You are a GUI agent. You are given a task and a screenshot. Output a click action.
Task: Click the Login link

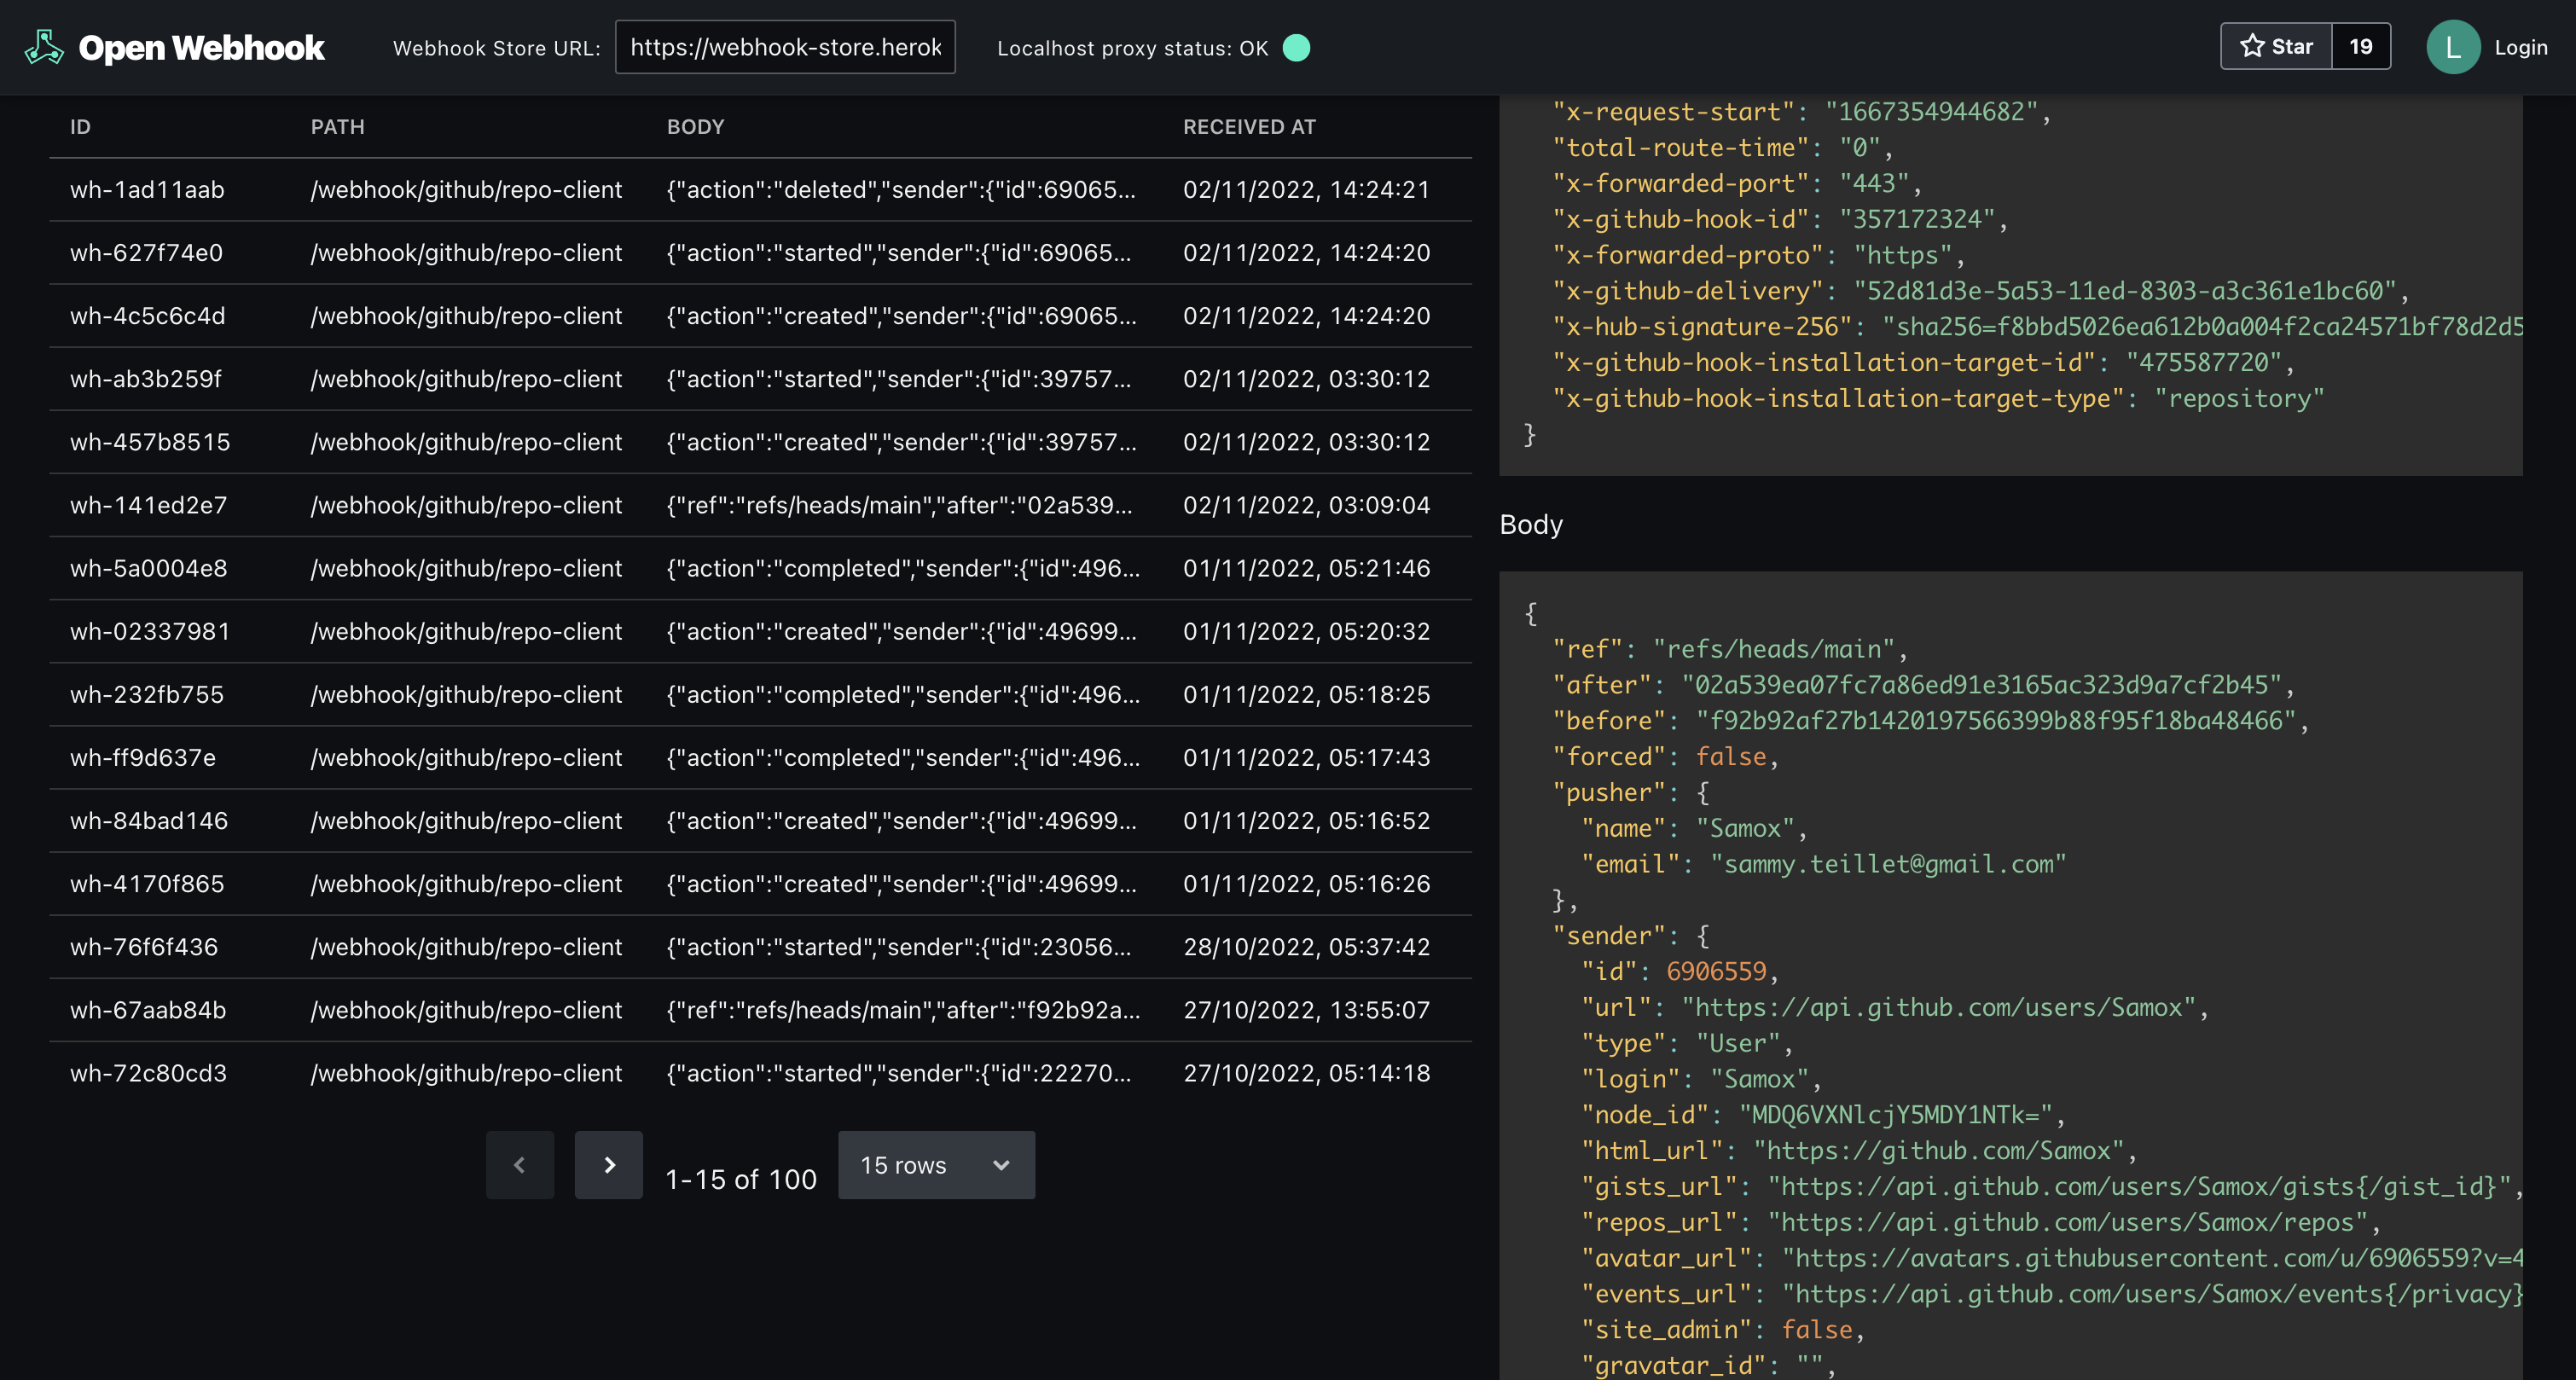[2521, 47]
